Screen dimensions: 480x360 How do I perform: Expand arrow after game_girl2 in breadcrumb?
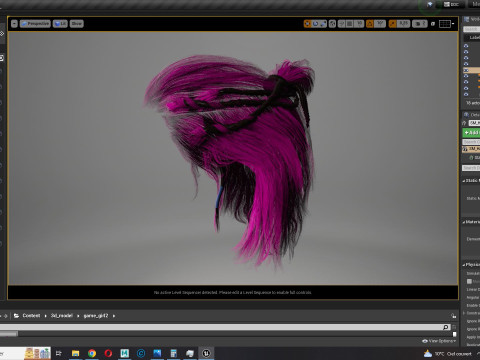click(x=114, y=316)
